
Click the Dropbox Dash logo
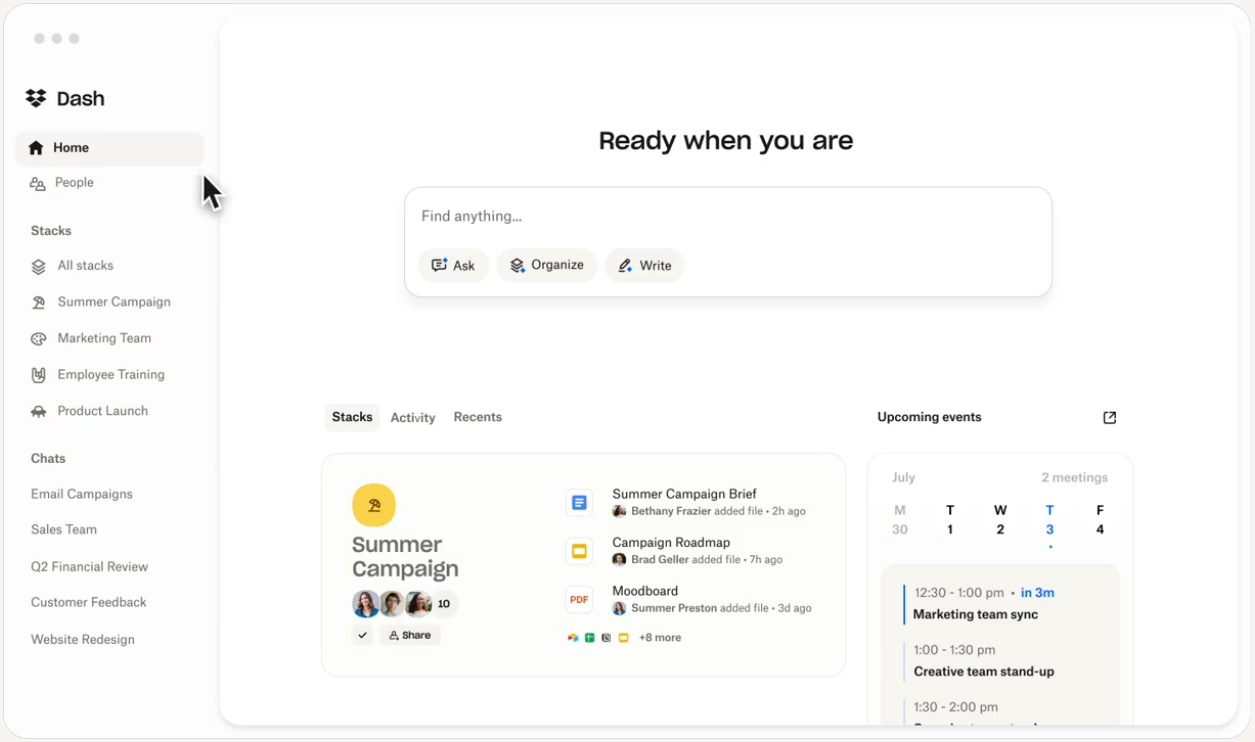[36, 98]
